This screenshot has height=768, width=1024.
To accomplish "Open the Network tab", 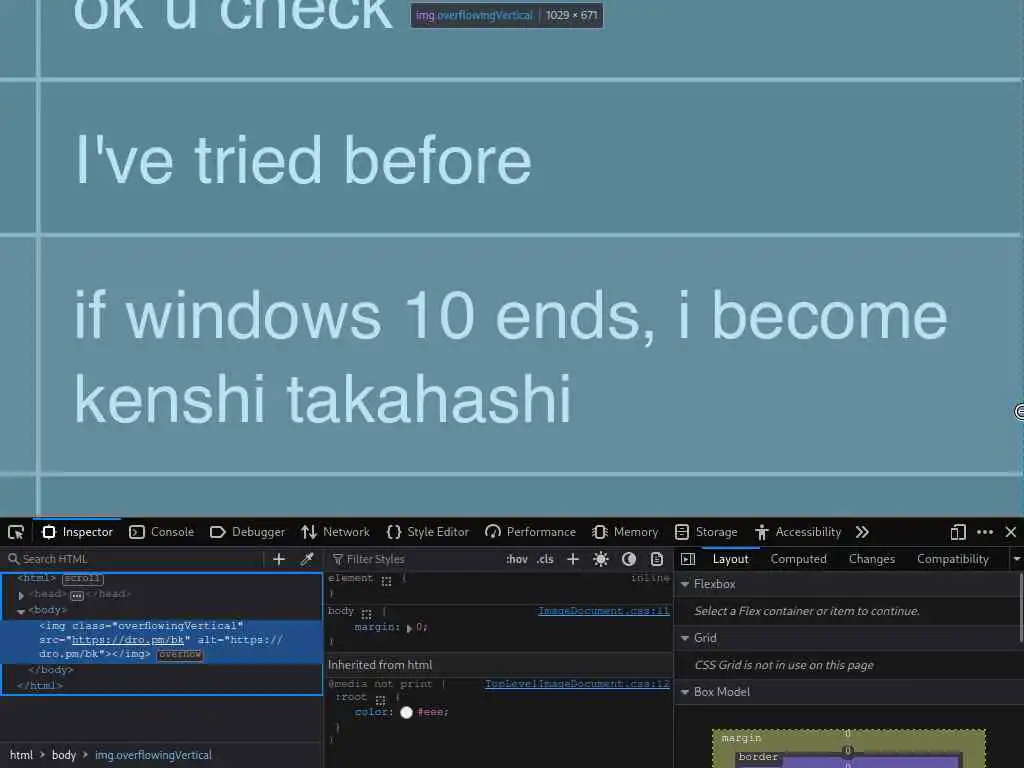I will point(336,532).
